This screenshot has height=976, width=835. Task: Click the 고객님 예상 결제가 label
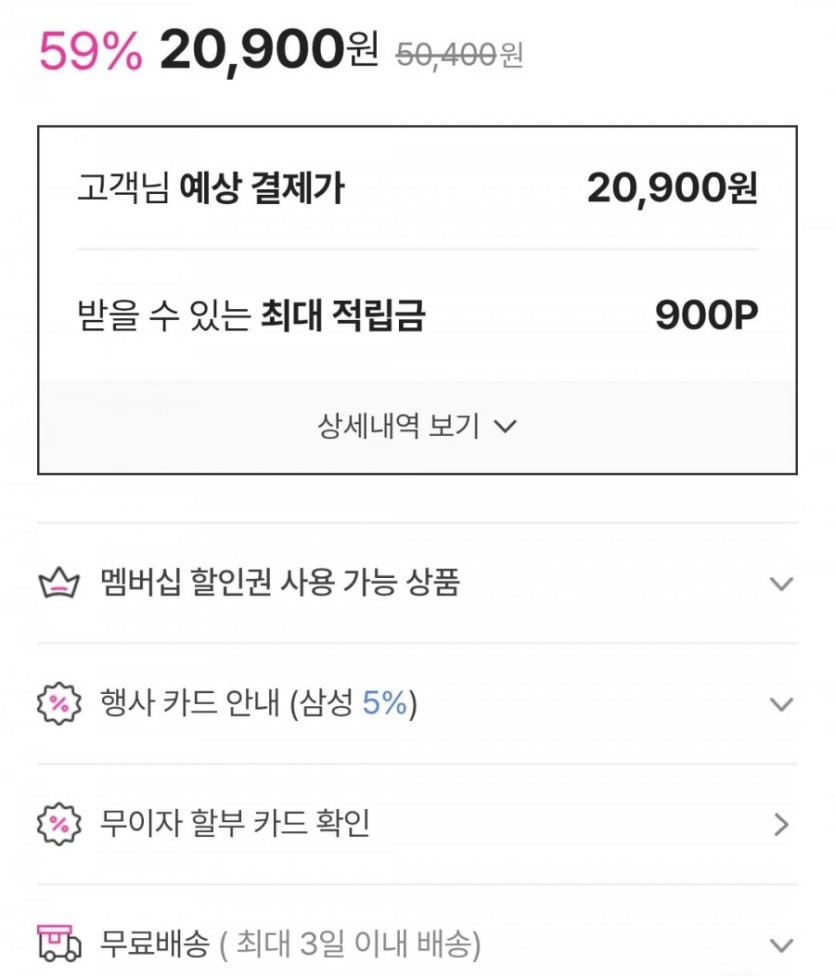210,188
